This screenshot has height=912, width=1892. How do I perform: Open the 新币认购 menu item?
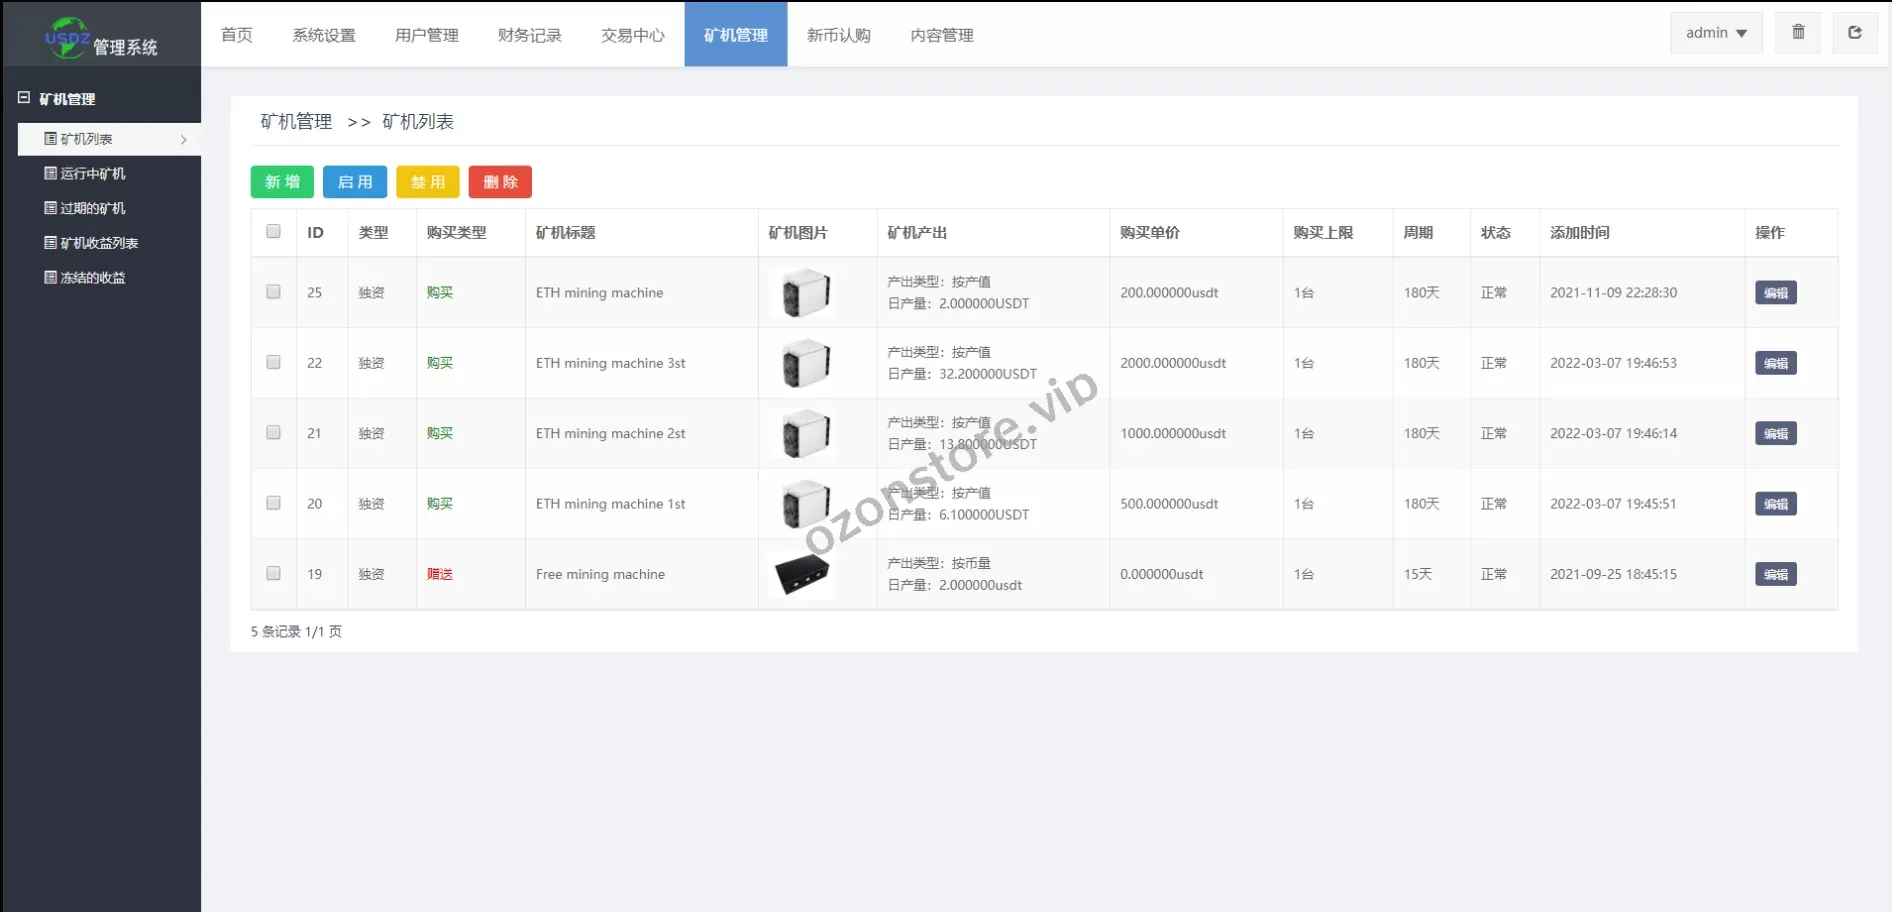(838, 35)
